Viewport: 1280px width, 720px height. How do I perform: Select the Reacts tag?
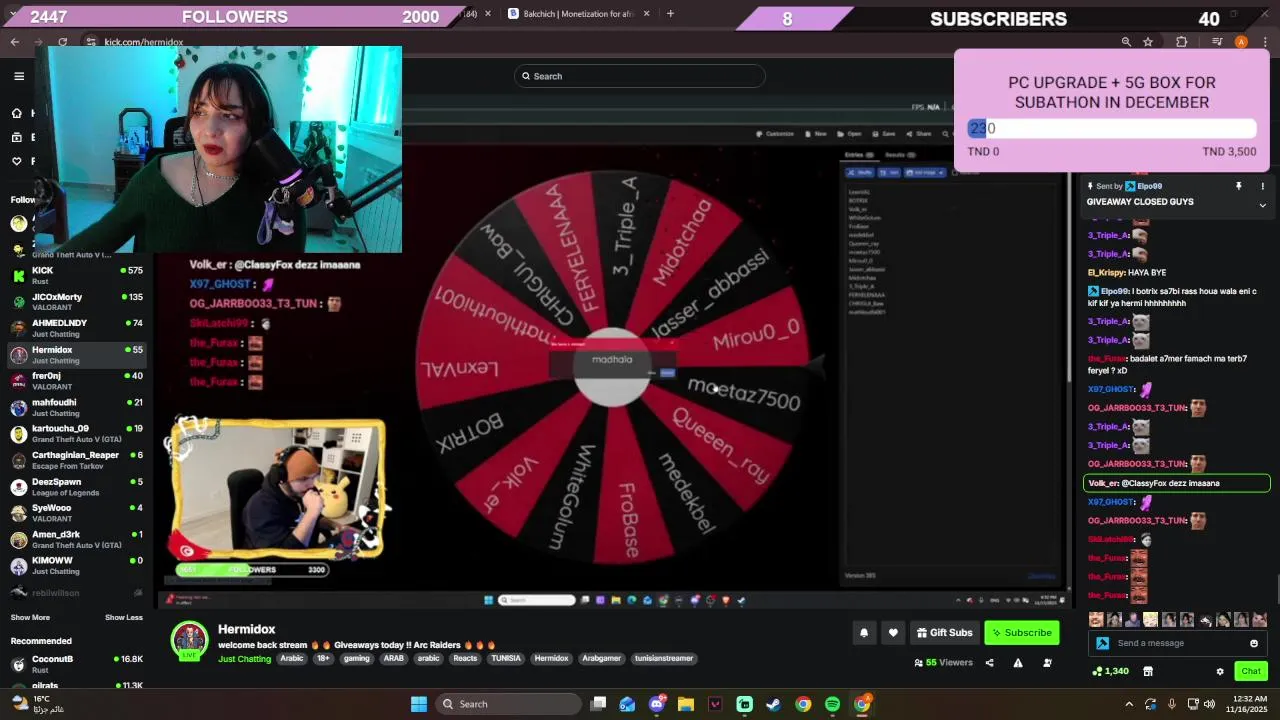(465, 659)
